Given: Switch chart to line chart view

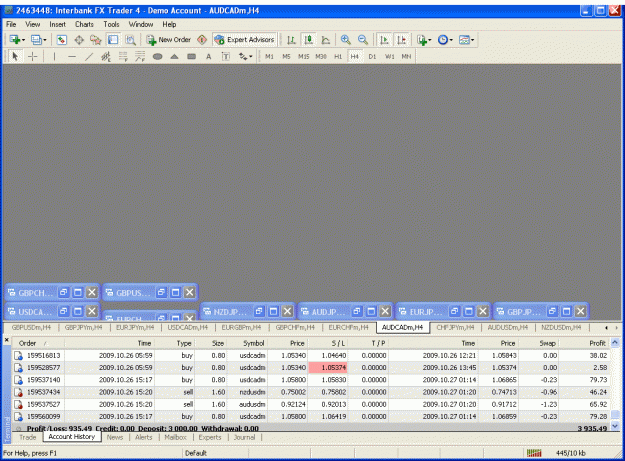Looking at the screenshot, I should 326,40.
